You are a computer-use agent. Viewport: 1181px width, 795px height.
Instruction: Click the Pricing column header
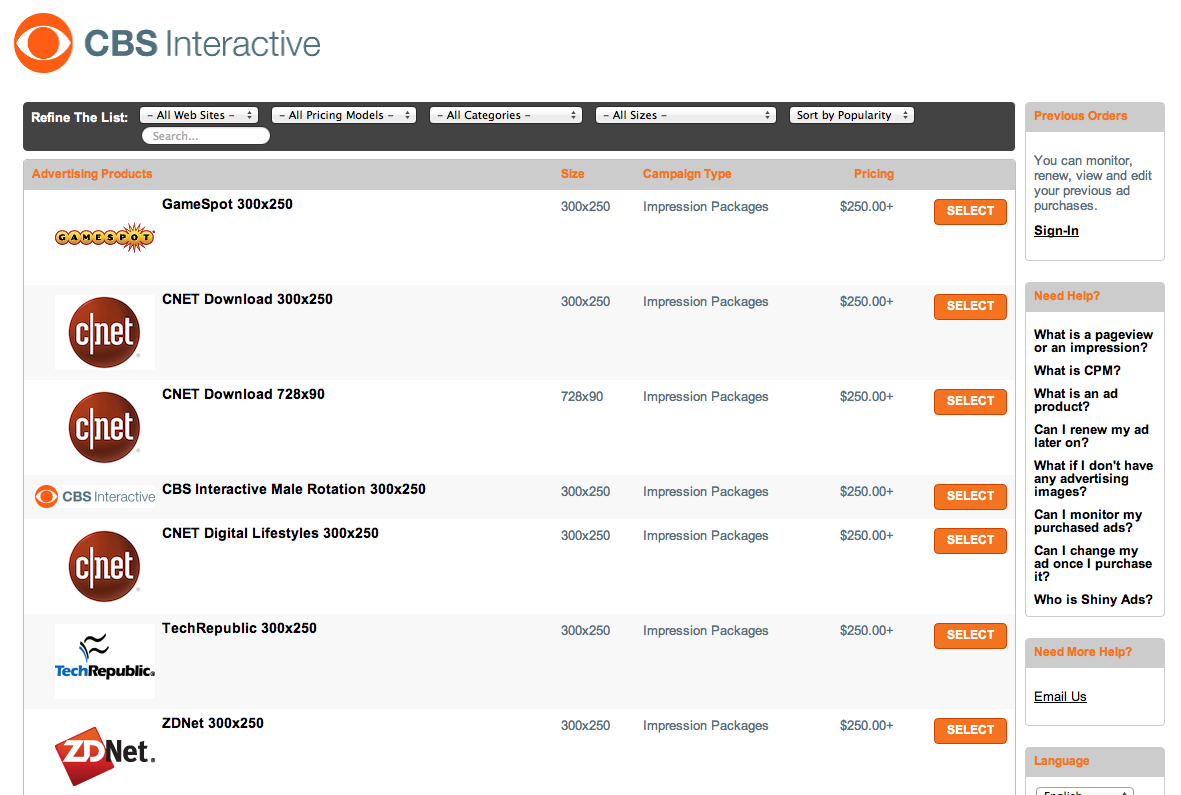point(874,174)
